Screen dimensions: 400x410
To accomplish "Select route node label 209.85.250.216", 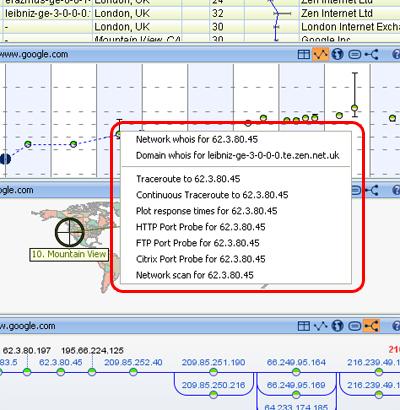I will point(213,385).
